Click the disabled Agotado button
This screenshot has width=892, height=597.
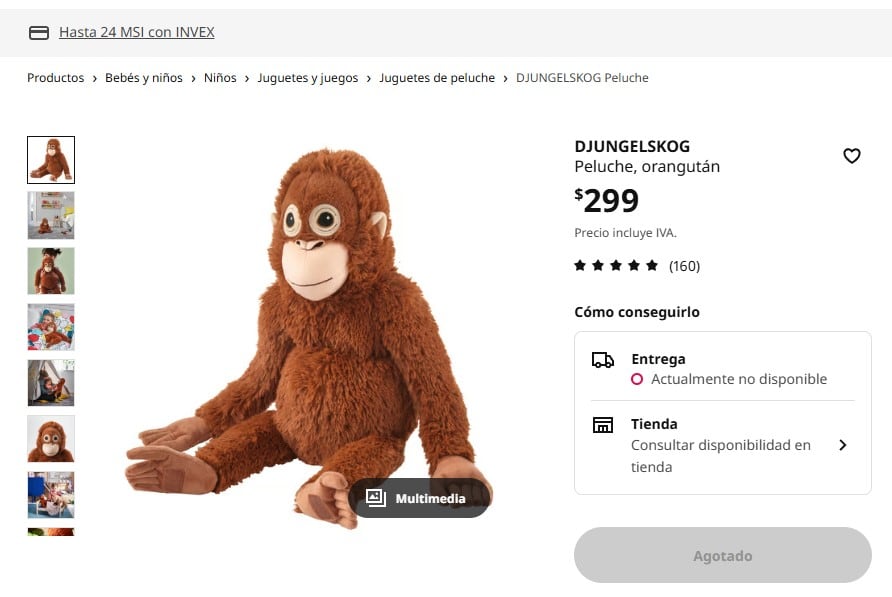pos(722,555)
